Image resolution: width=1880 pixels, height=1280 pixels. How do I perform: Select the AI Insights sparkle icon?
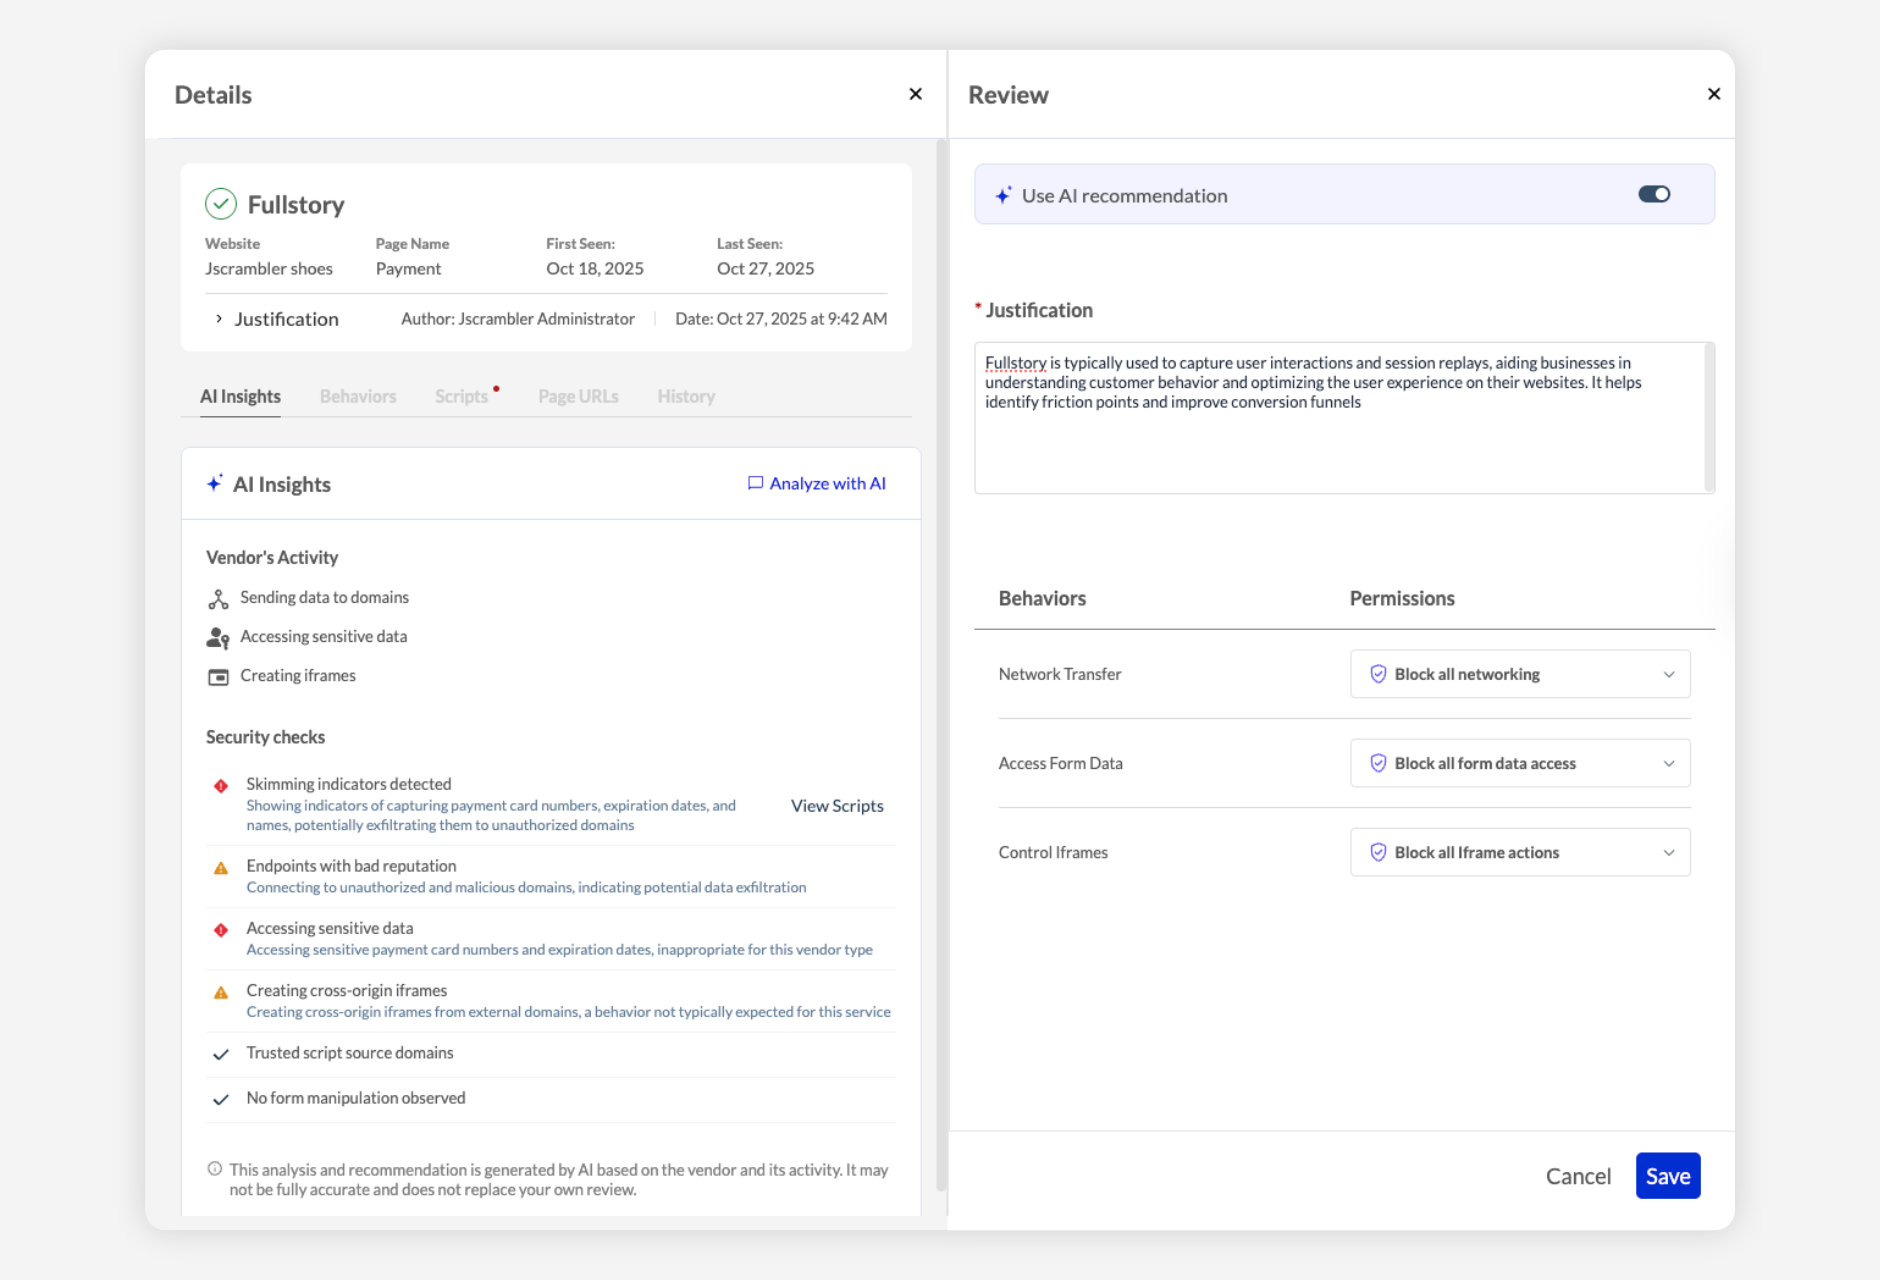215,483
